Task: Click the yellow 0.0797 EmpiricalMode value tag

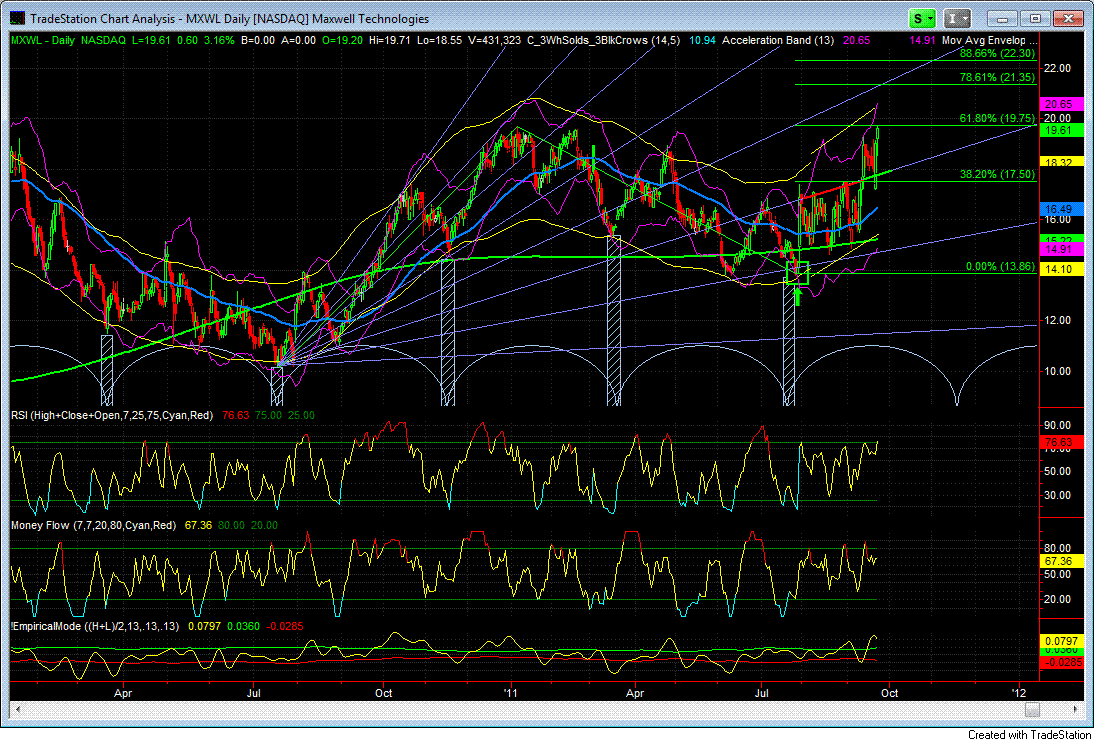Action: click(1061, 641)
